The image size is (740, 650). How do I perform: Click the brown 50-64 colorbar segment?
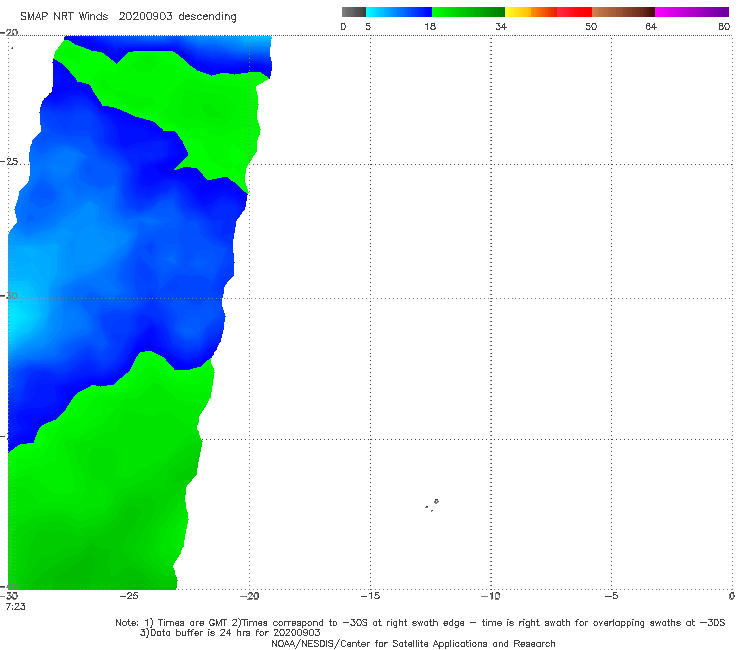coord(623,12)
